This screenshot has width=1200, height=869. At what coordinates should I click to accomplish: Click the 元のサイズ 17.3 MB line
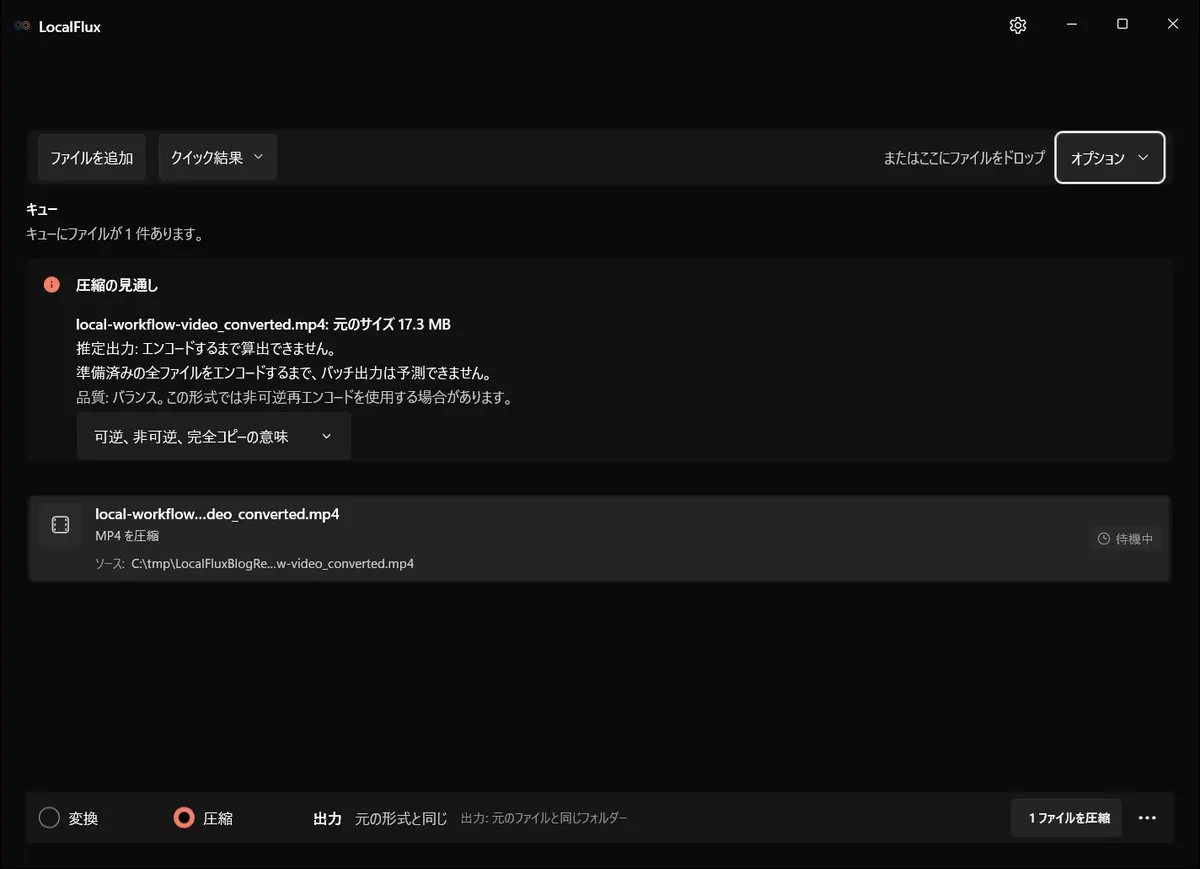[264, 324]
